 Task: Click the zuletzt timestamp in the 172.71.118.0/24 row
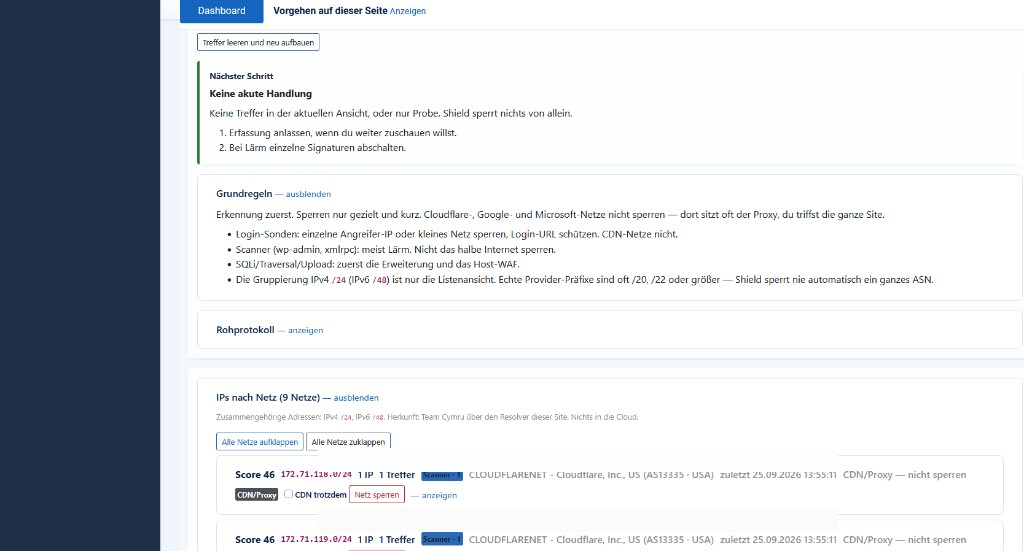pos(778,475)
